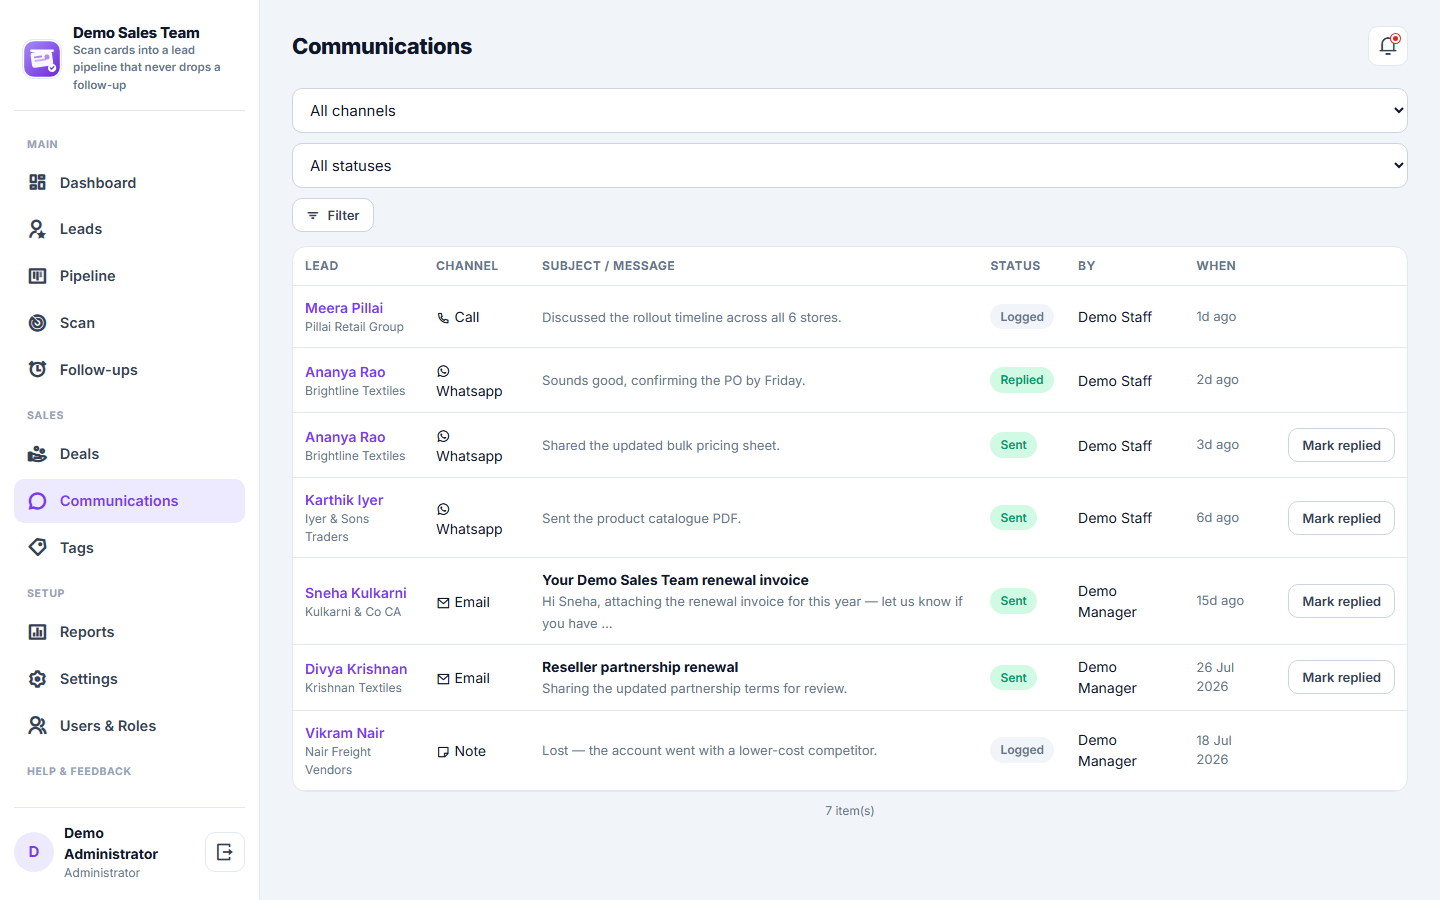Click the '7 item(s)' count text
The height and width of the screenshot is (900, 1440).
[850, 811]
